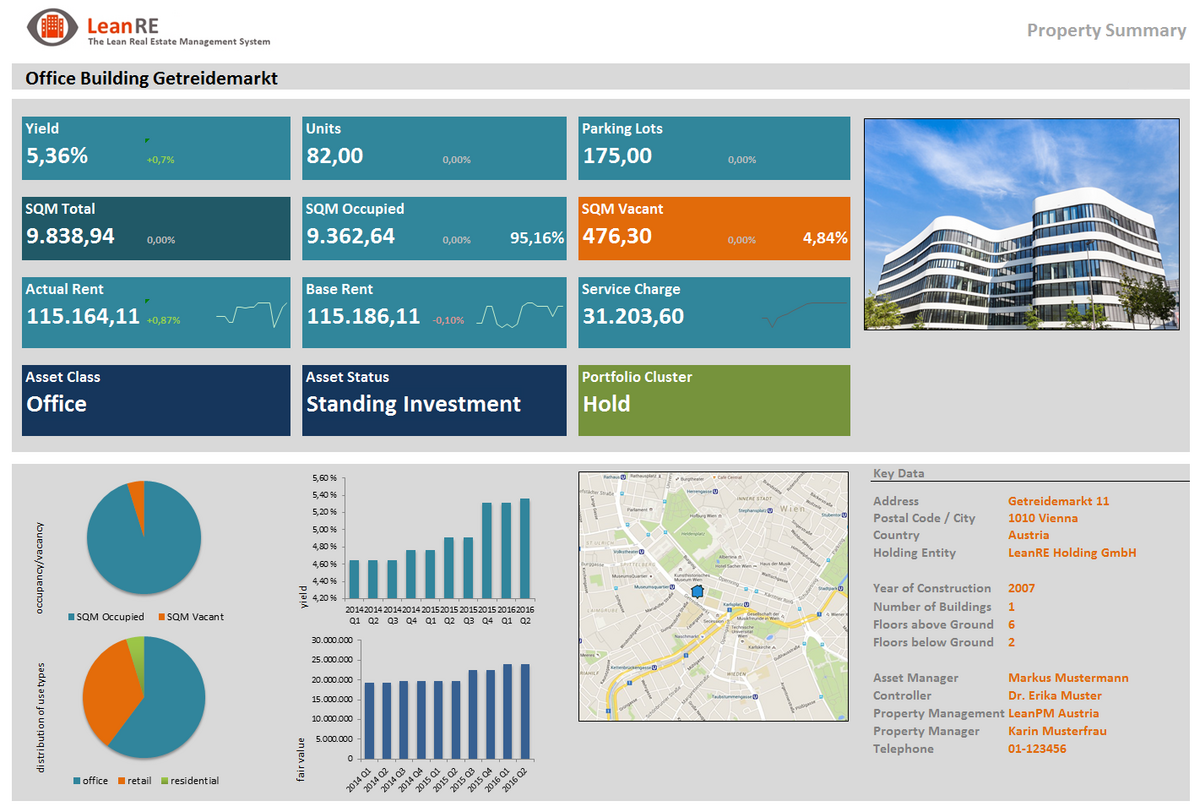Click the 2016 Q2 fair value bar
Viewport: 1200px width, 812px height.
[525, 711]
